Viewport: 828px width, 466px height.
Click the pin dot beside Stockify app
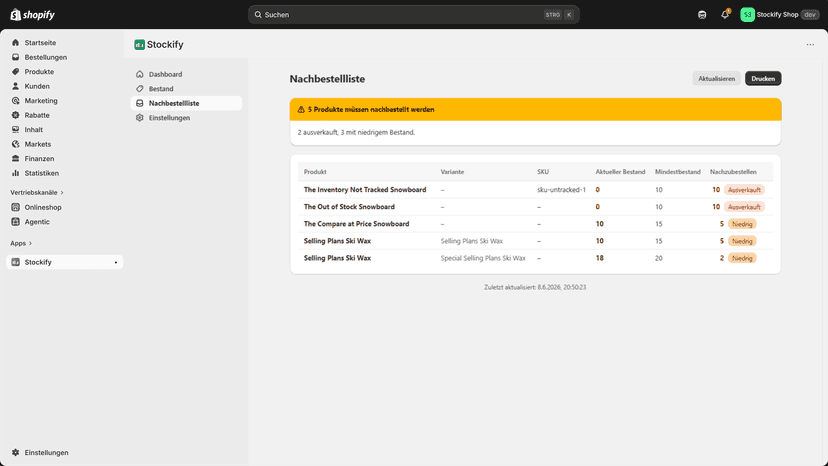point(116,263)
